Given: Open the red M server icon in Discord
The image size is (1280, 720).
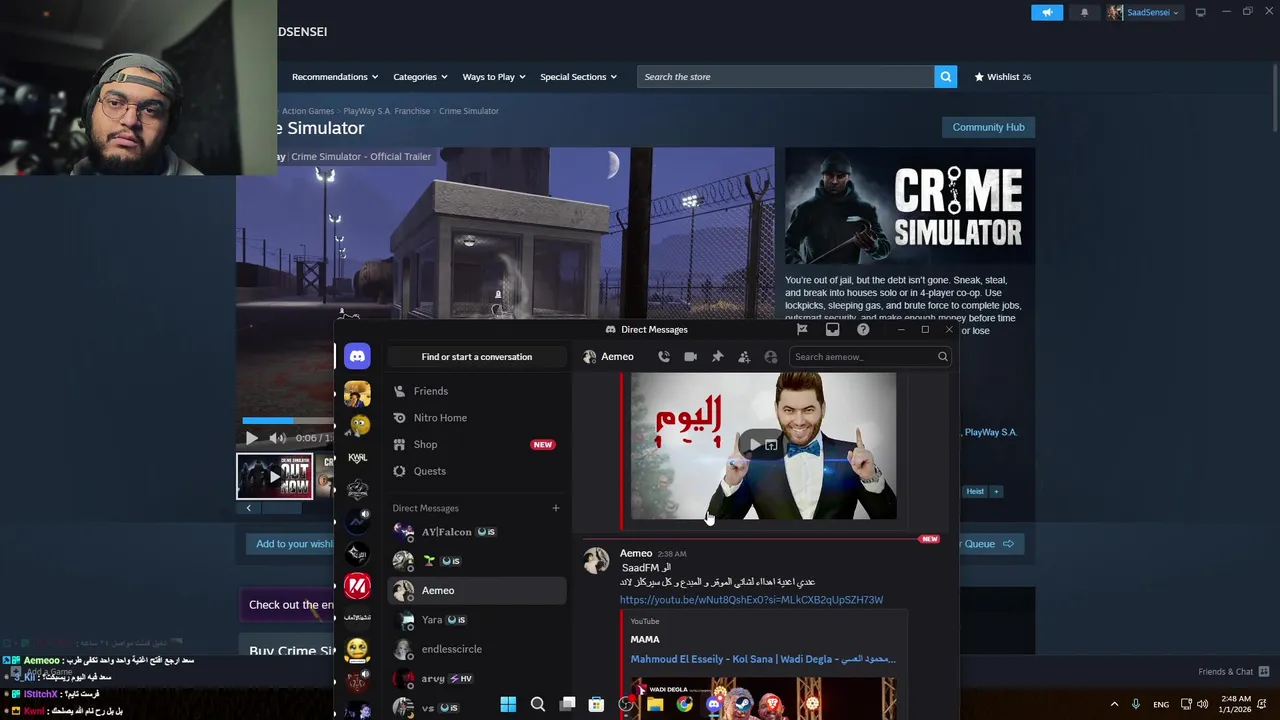Looking at the screenshot, I should [357, 586].
